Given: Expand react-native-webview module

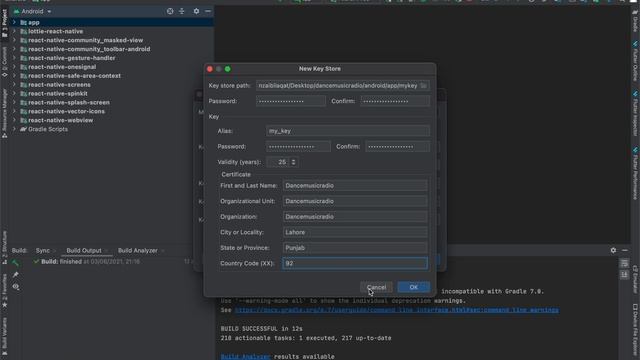Looking at the screenshot, I should 14,120.
